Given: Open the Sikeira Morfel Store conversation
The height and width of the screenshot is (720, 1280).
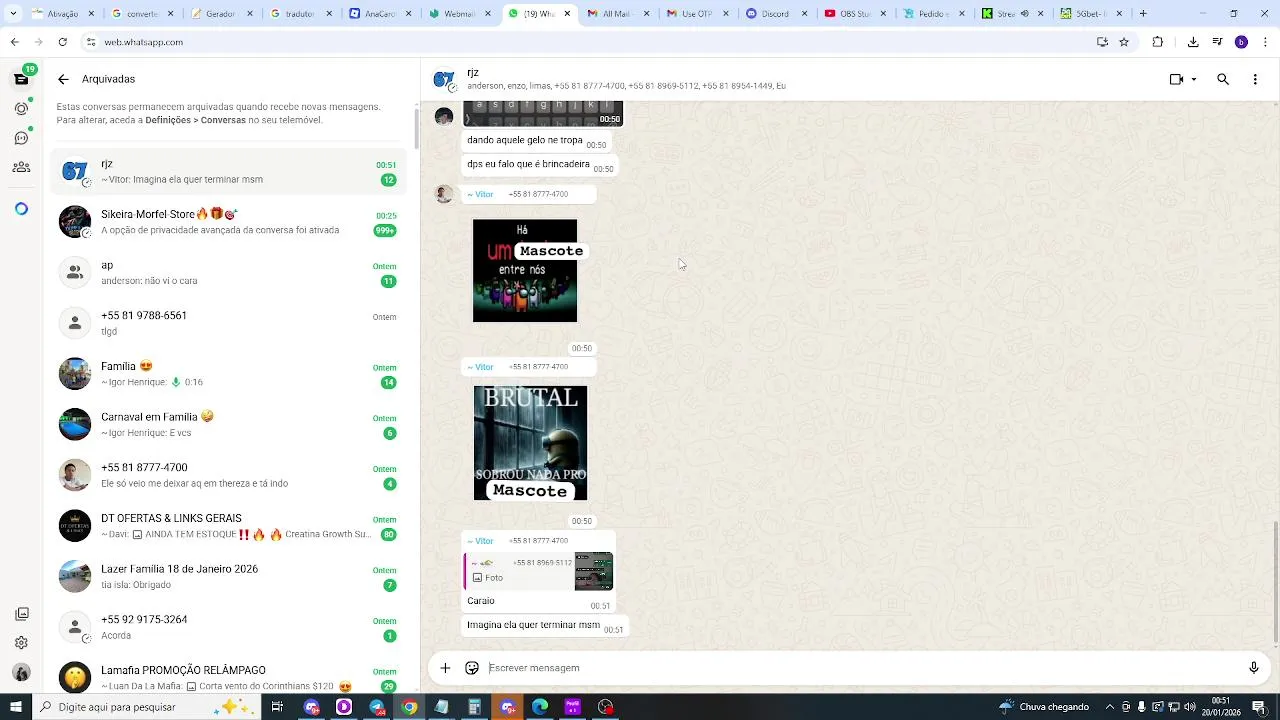Looking at the screenshot, I should [230, 222].
